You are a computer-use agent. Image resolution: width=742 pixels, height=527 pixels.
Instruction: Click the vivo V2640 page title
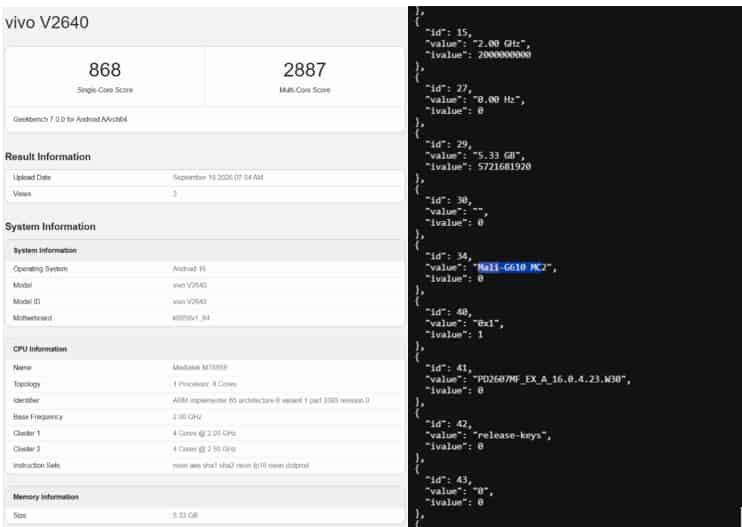[46, 23]
